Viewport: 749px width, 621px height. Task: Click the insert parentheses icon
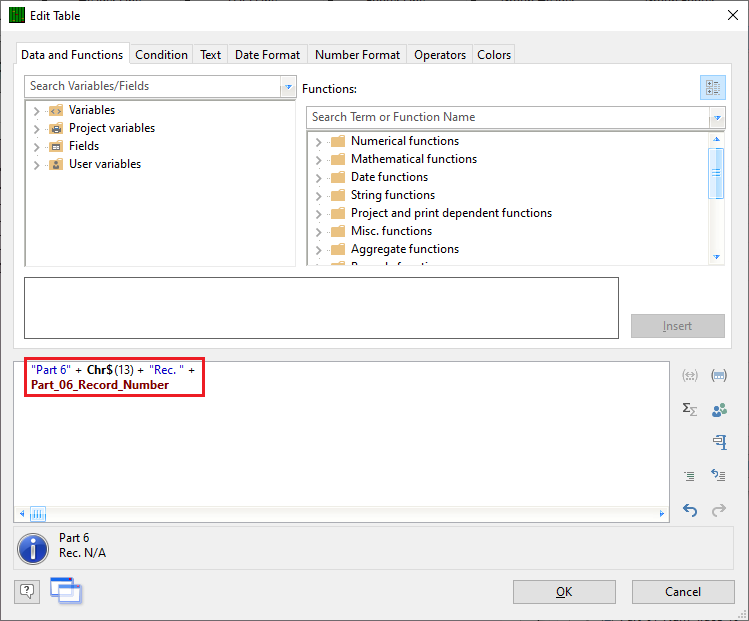coord(719,375)
